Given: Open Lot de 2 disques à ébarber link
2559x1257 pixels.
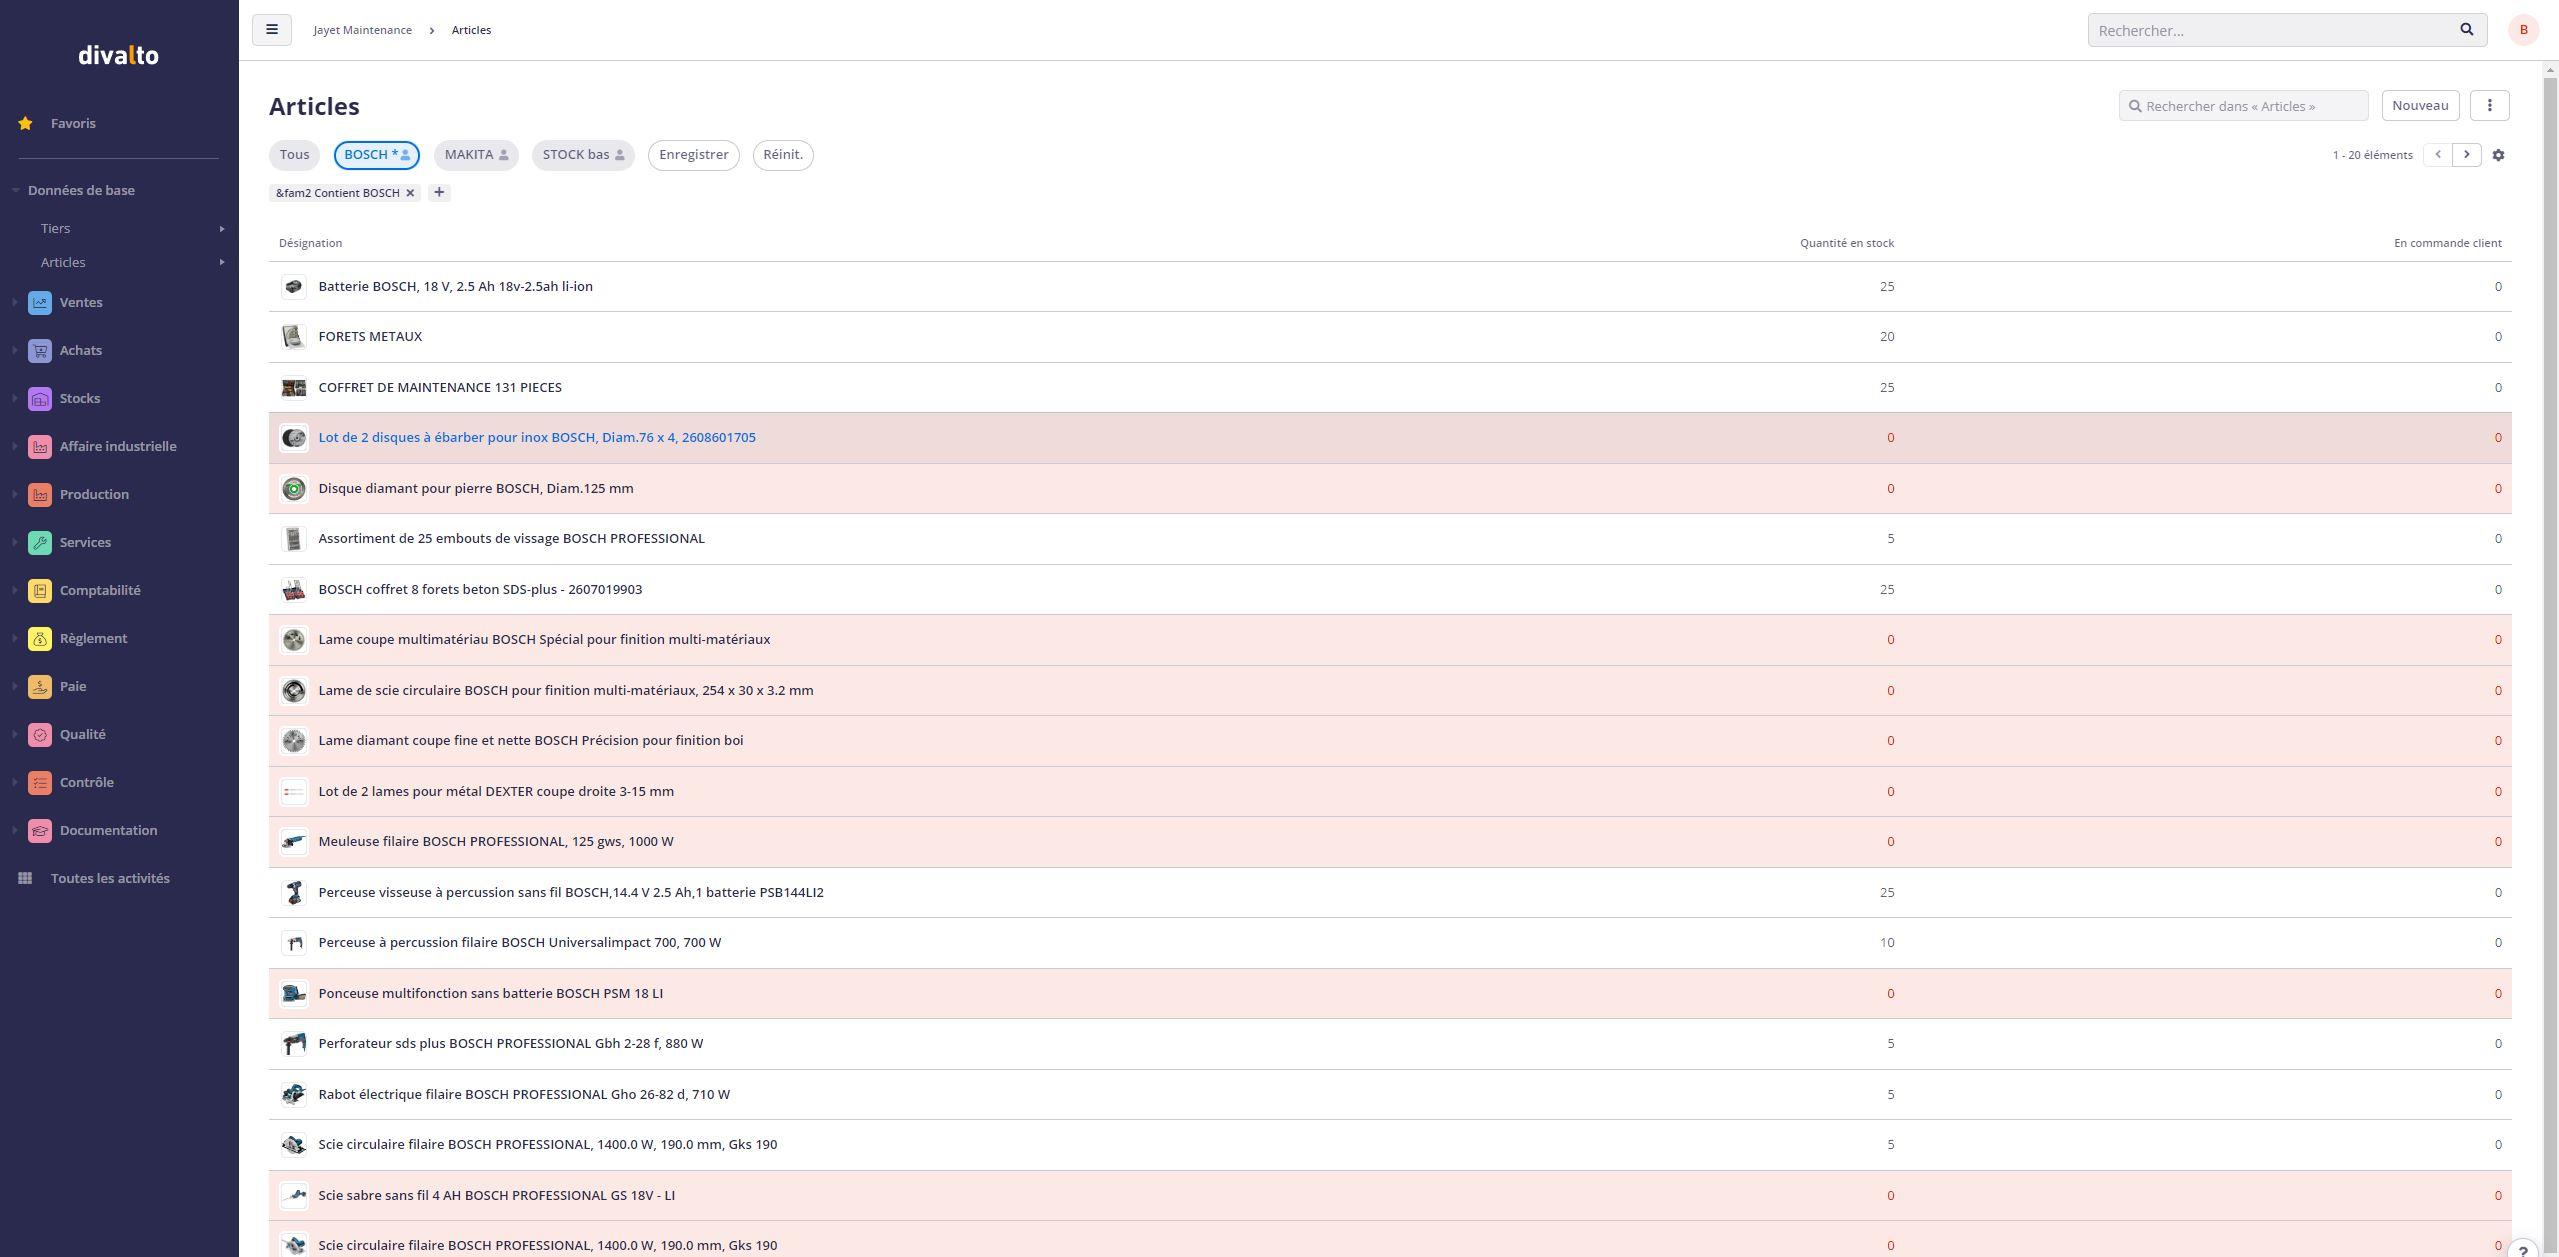Looking at the screenshot, I should click(x=537, y=438).
